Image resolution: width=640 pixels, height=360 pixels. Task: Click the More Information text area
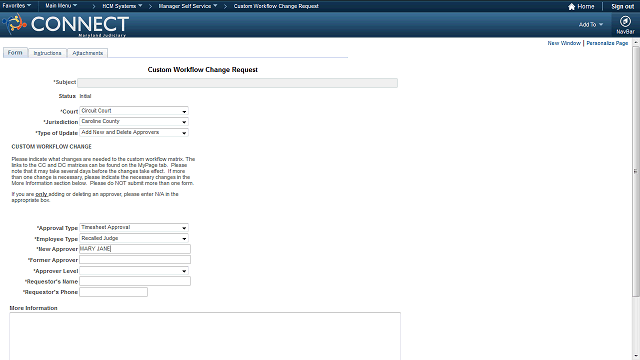(205, 336)
